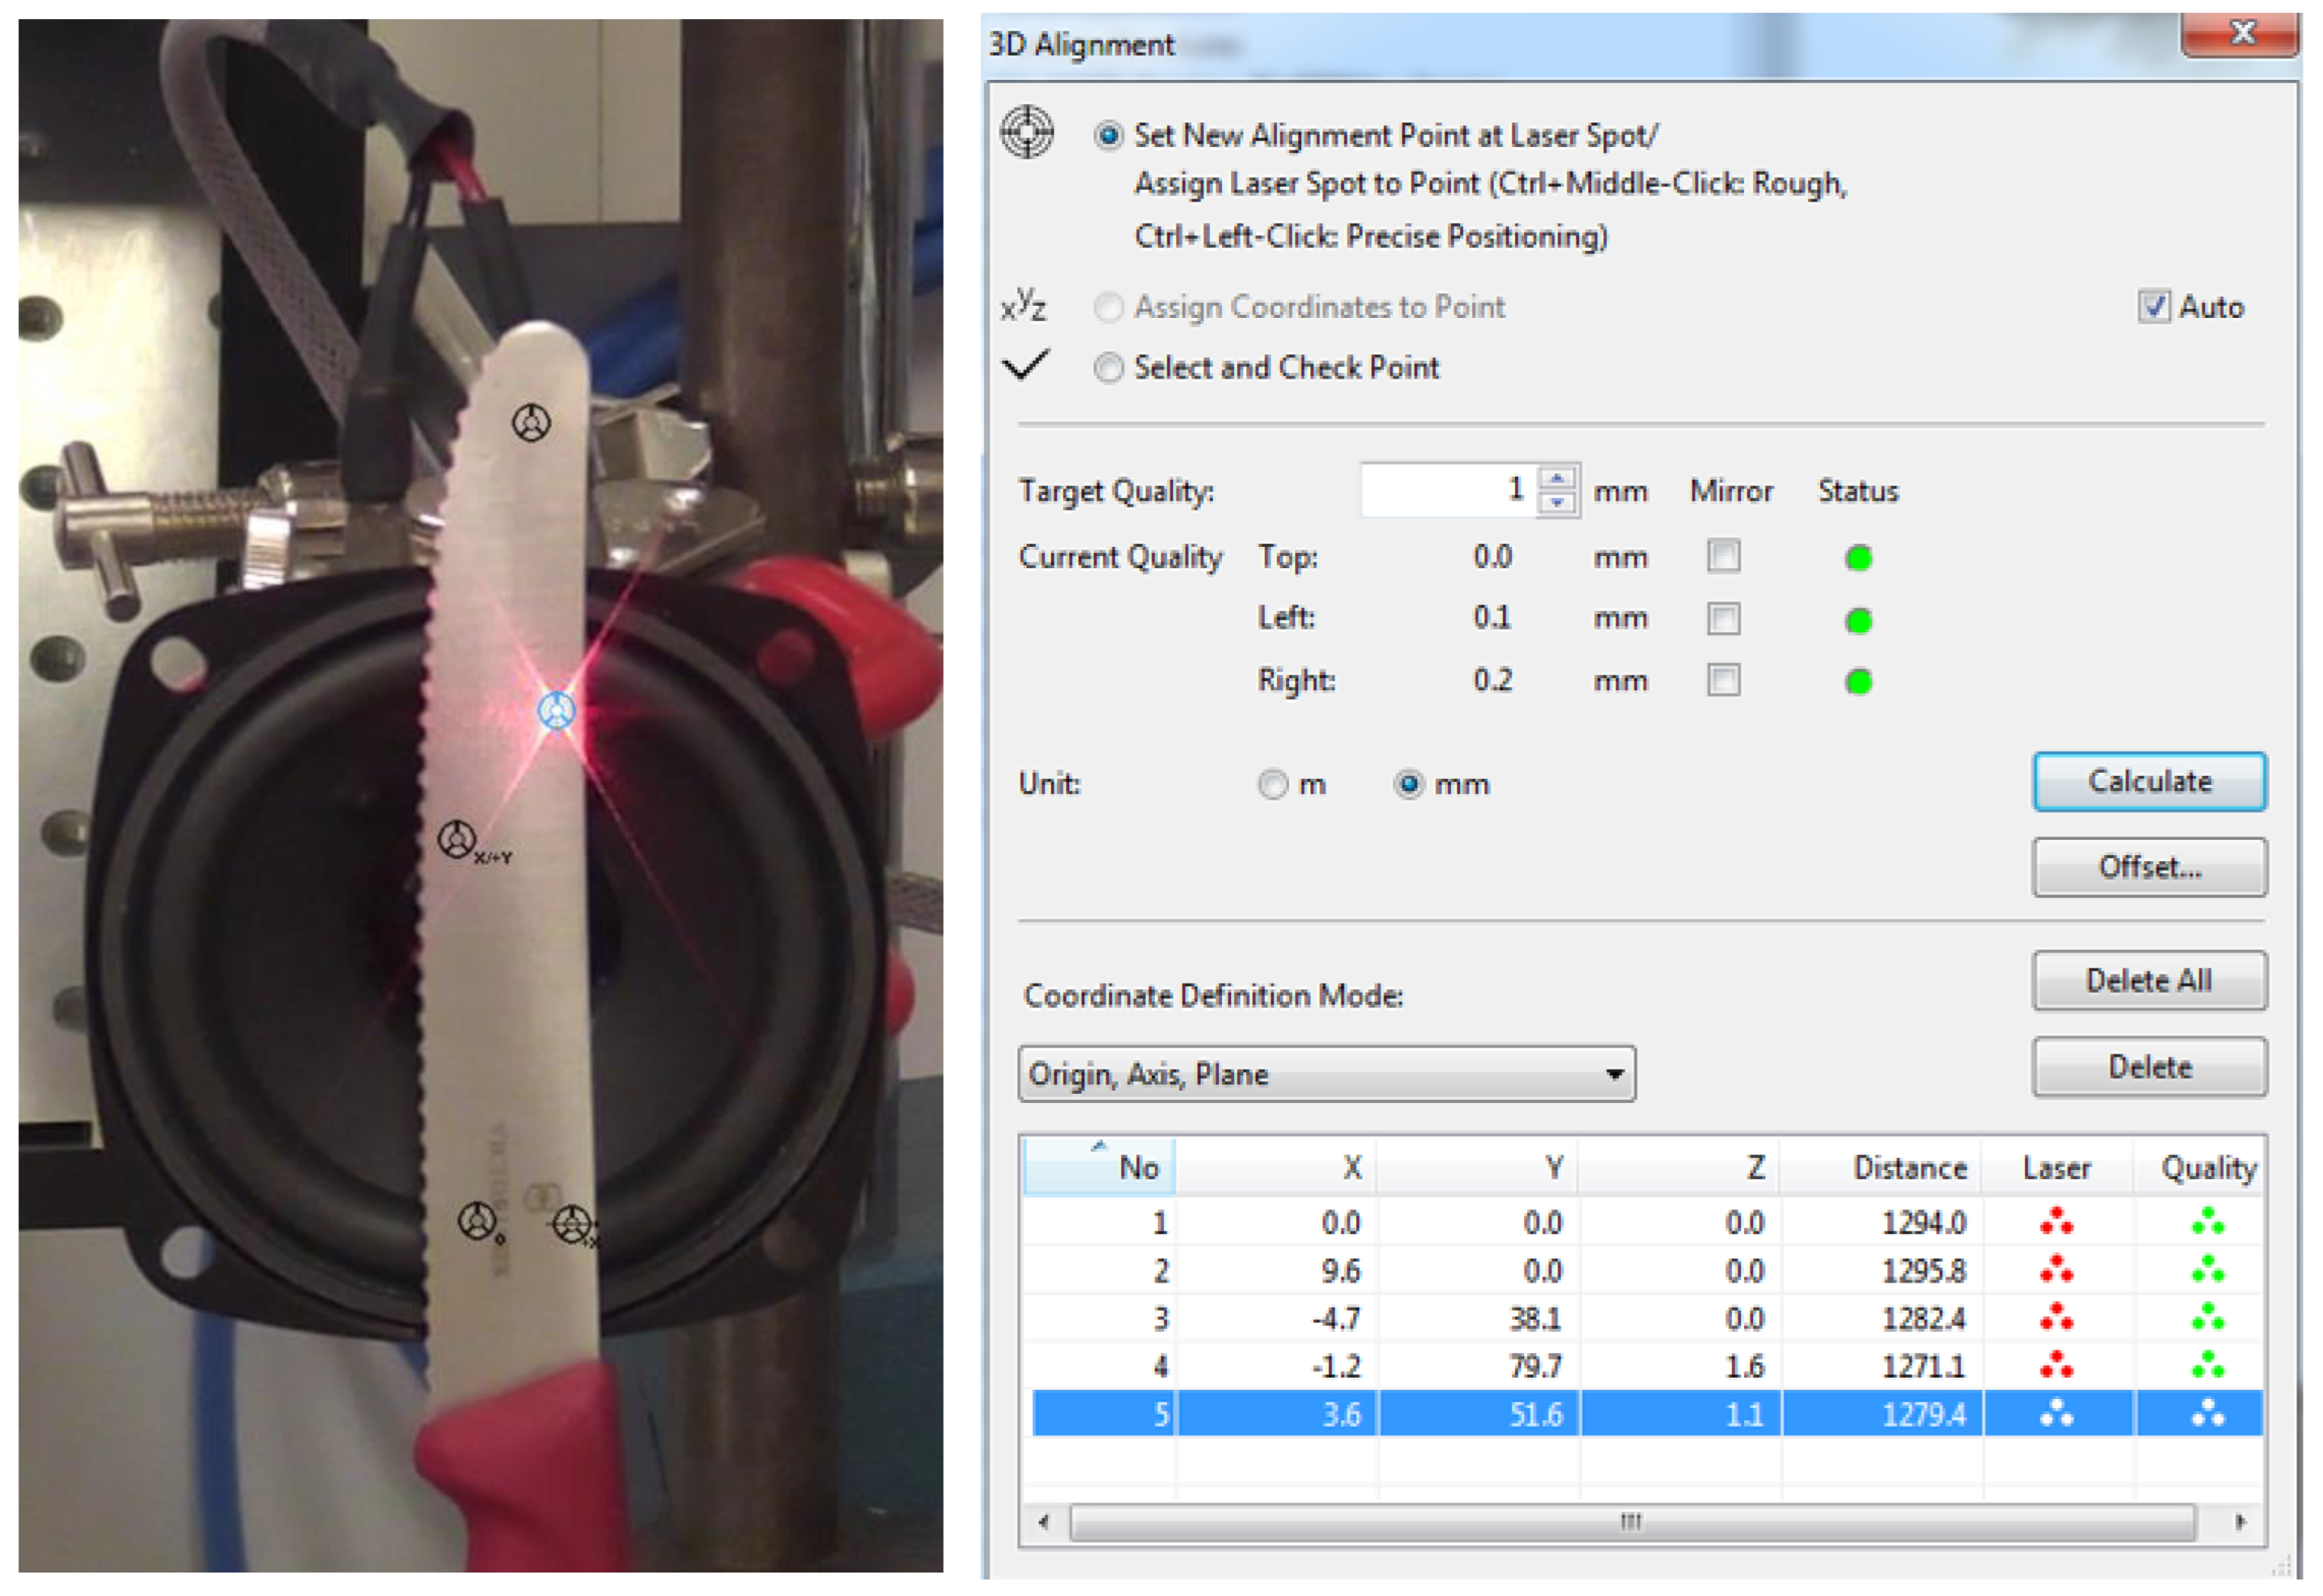Click the horizontal scrollbar thumb in table
This screenshot has height=1596, width=2323.
pos(1632,1522)
